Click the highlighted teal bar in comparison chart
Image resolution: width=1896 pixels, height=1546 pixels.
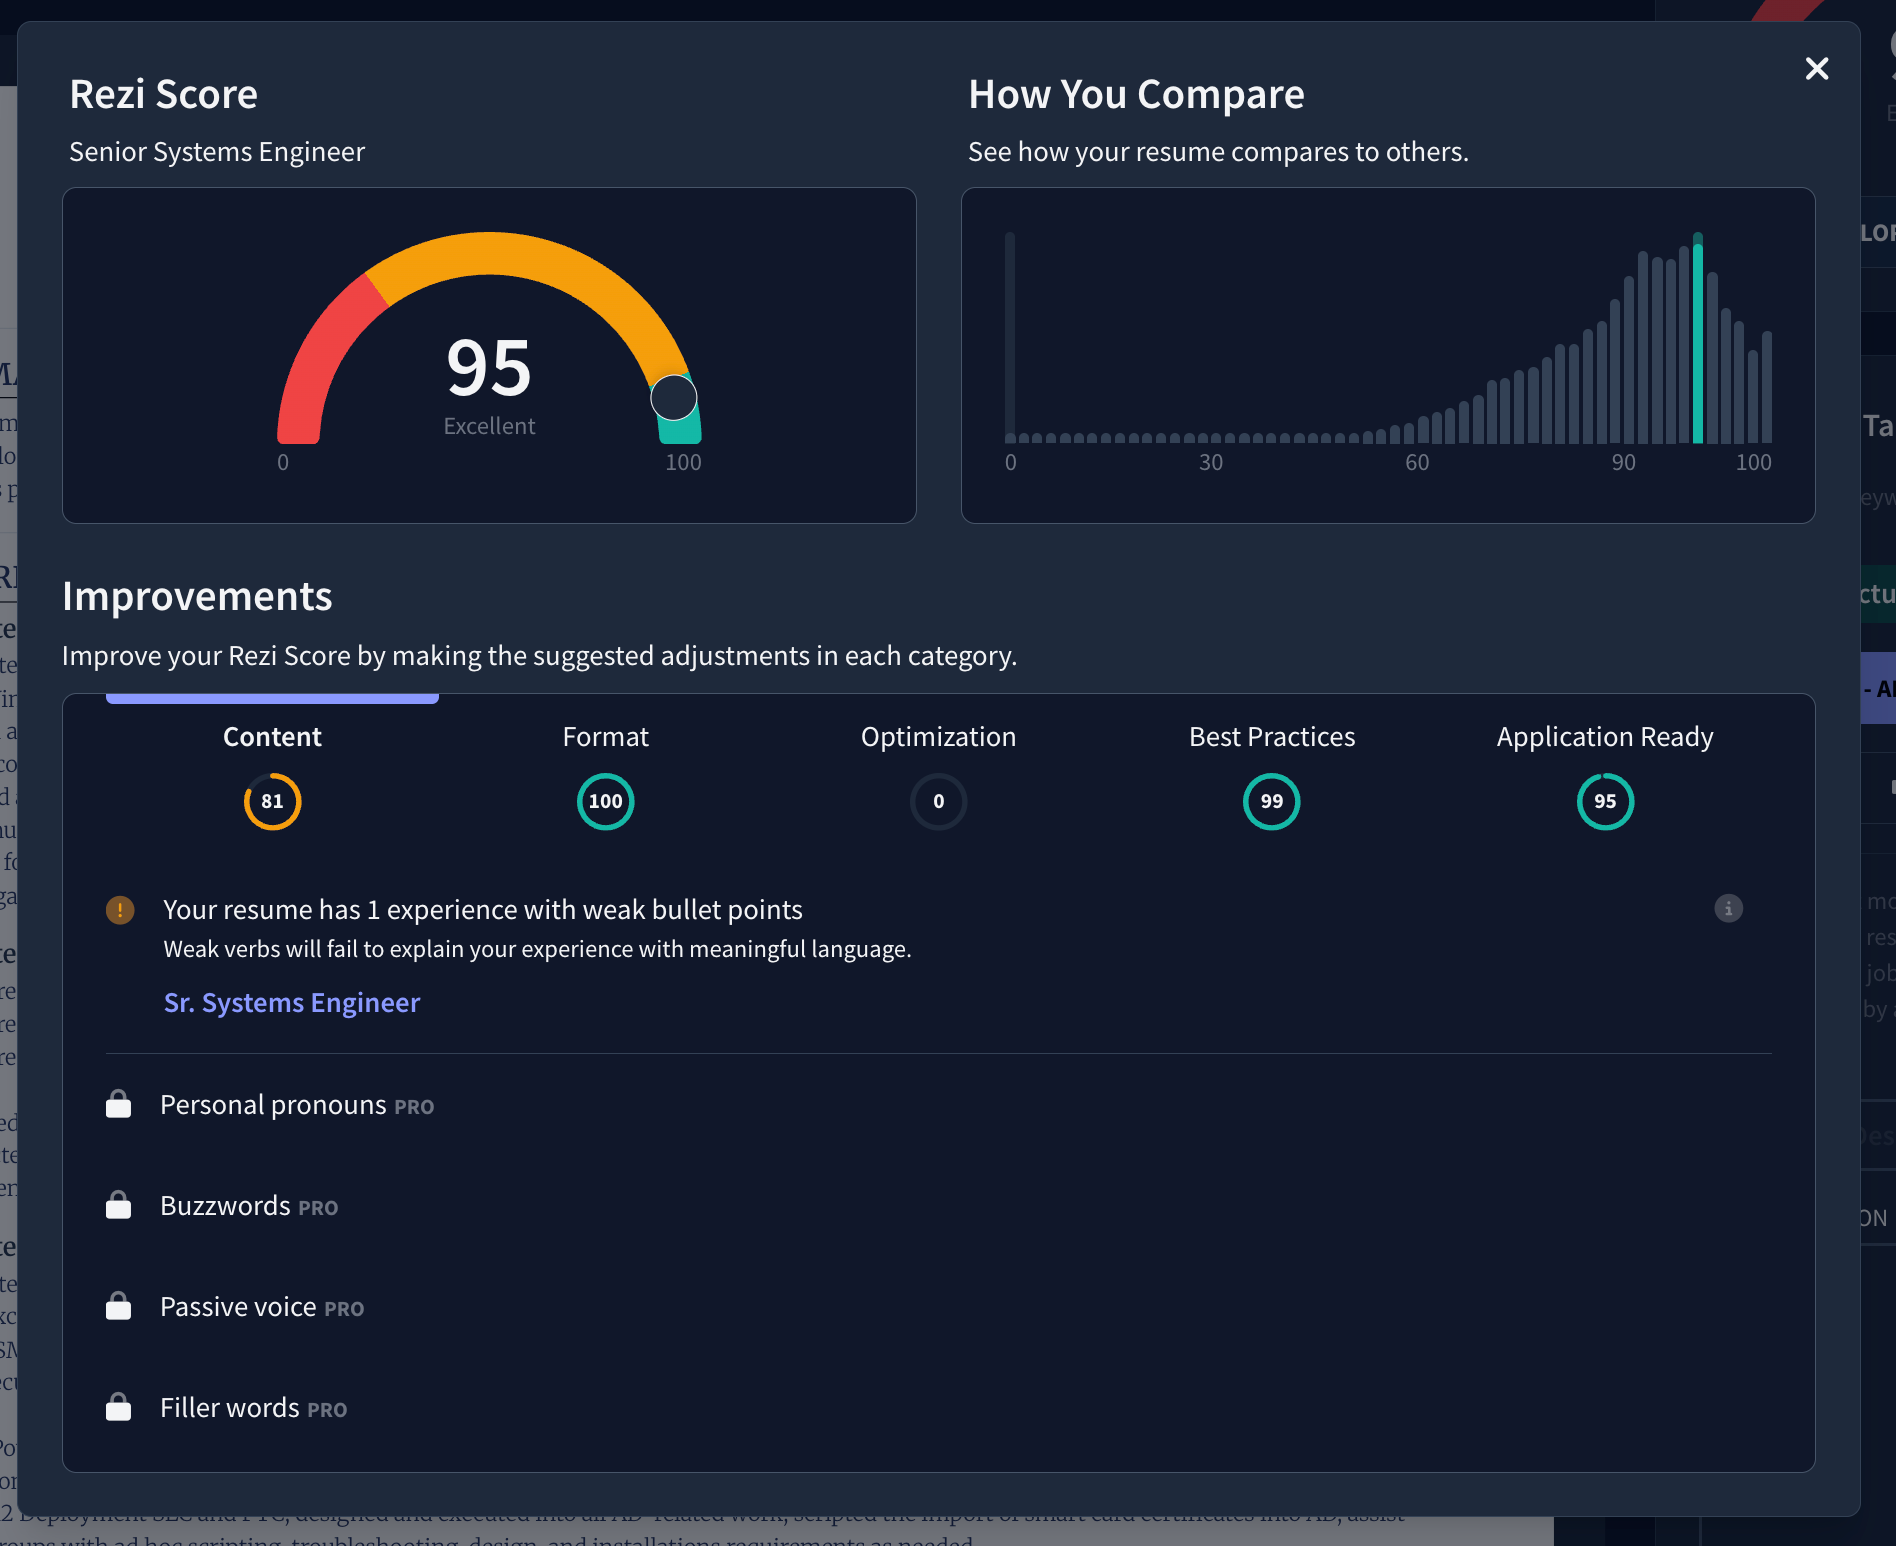tap(1697, 340)
